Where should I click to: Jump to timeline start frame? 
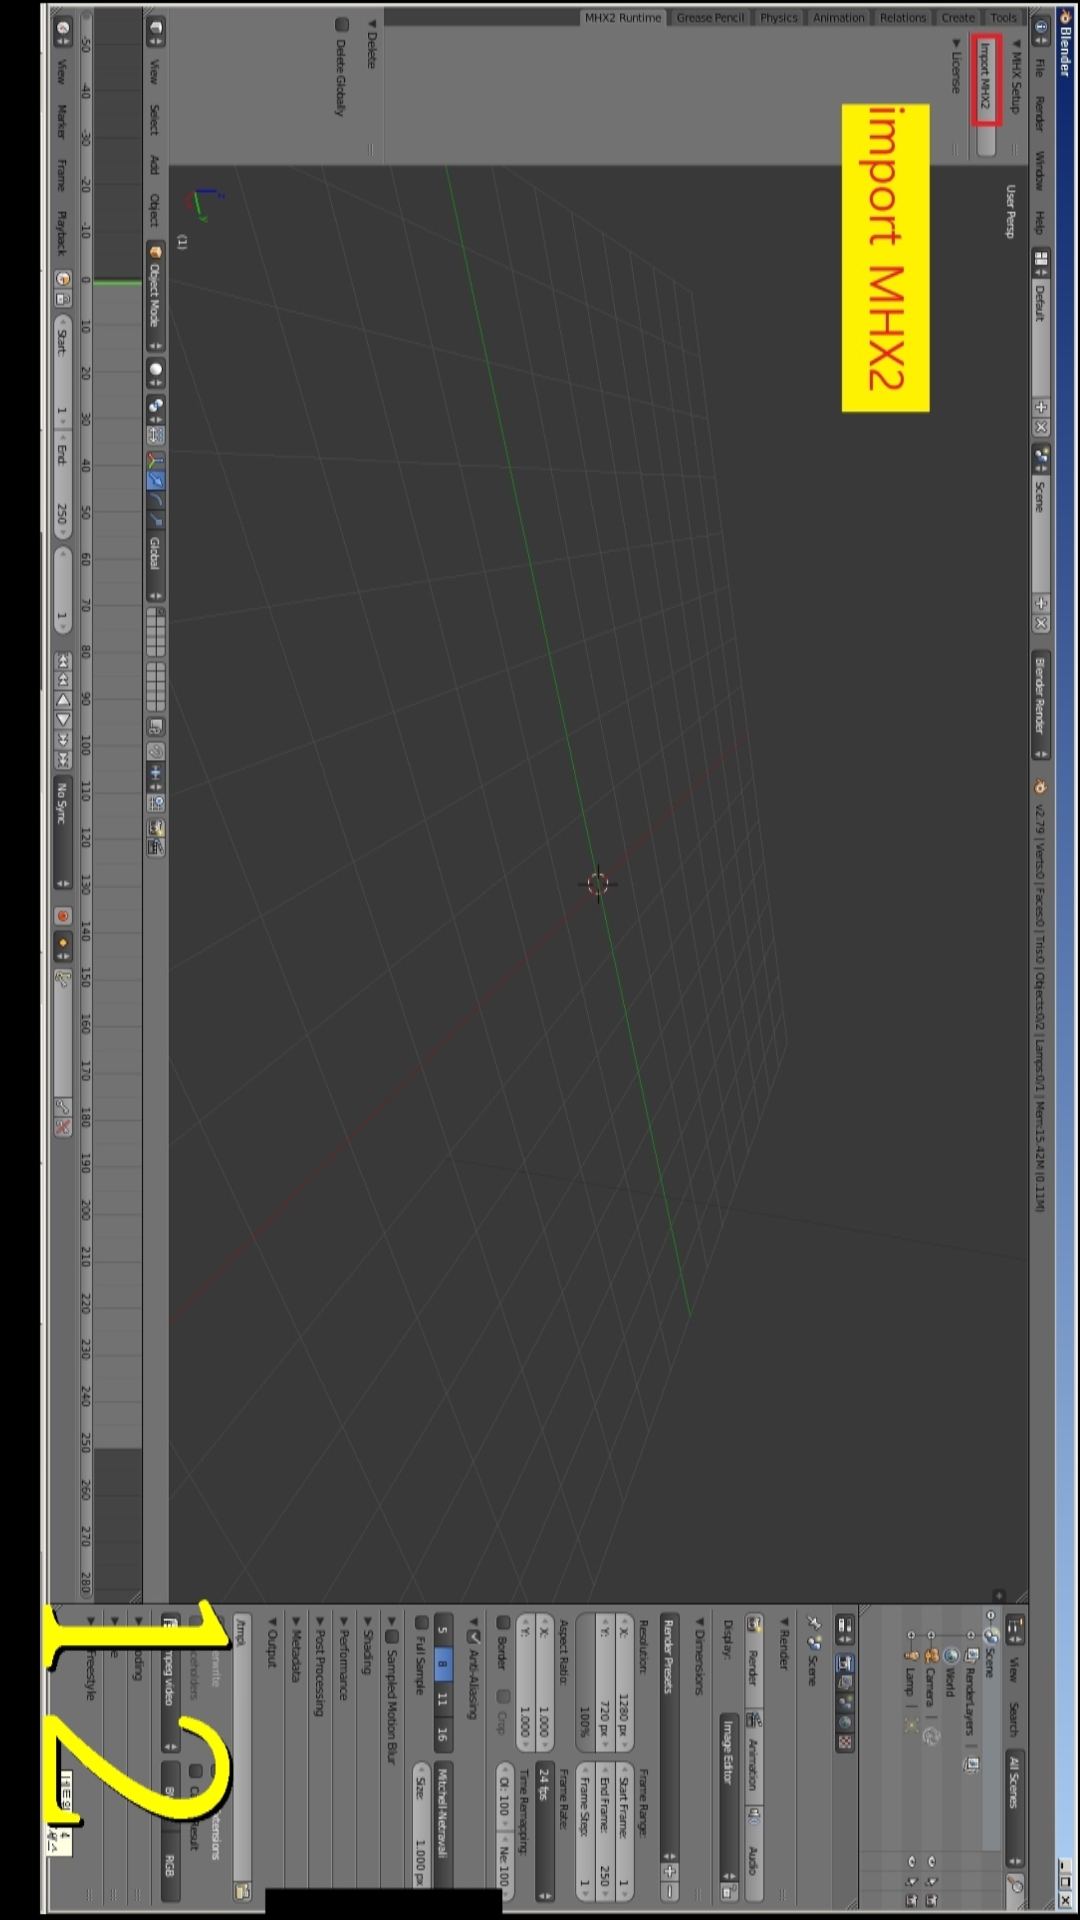tap(62, 661)
